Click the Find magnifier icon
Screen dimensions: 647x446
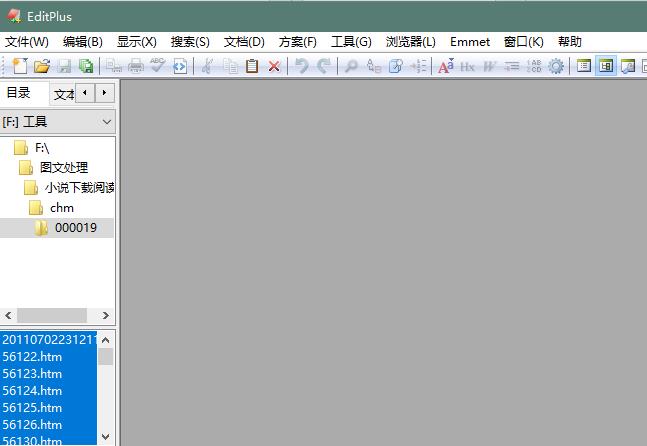[351, 66]
